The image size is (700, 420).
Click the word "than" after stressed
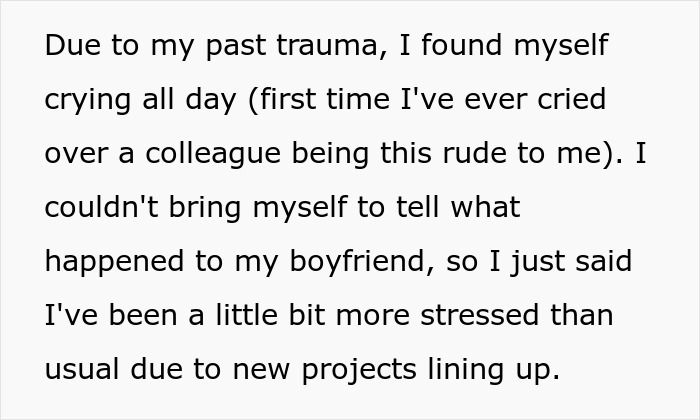click(x=578, y=315)
